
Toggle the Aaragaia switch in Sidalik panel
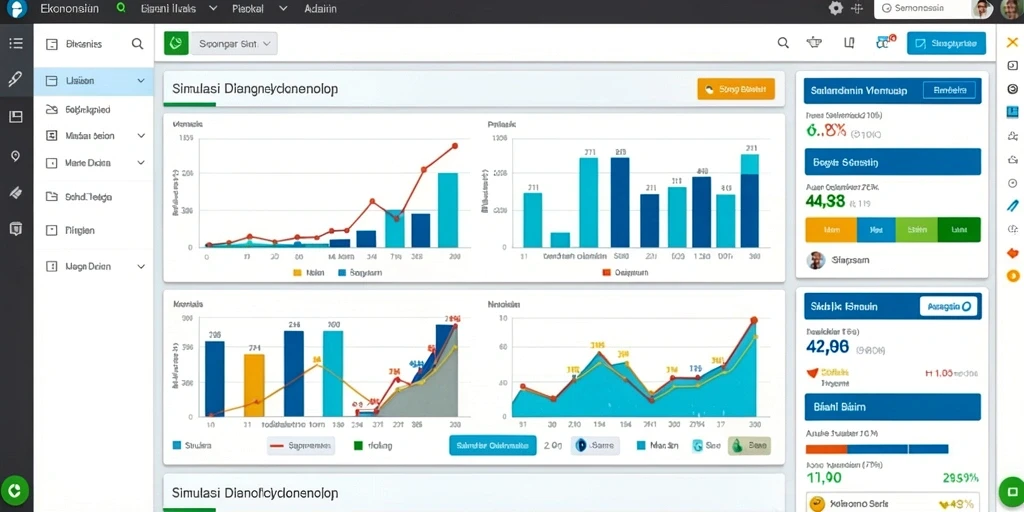pyautogui.click(x=948, y=306)
